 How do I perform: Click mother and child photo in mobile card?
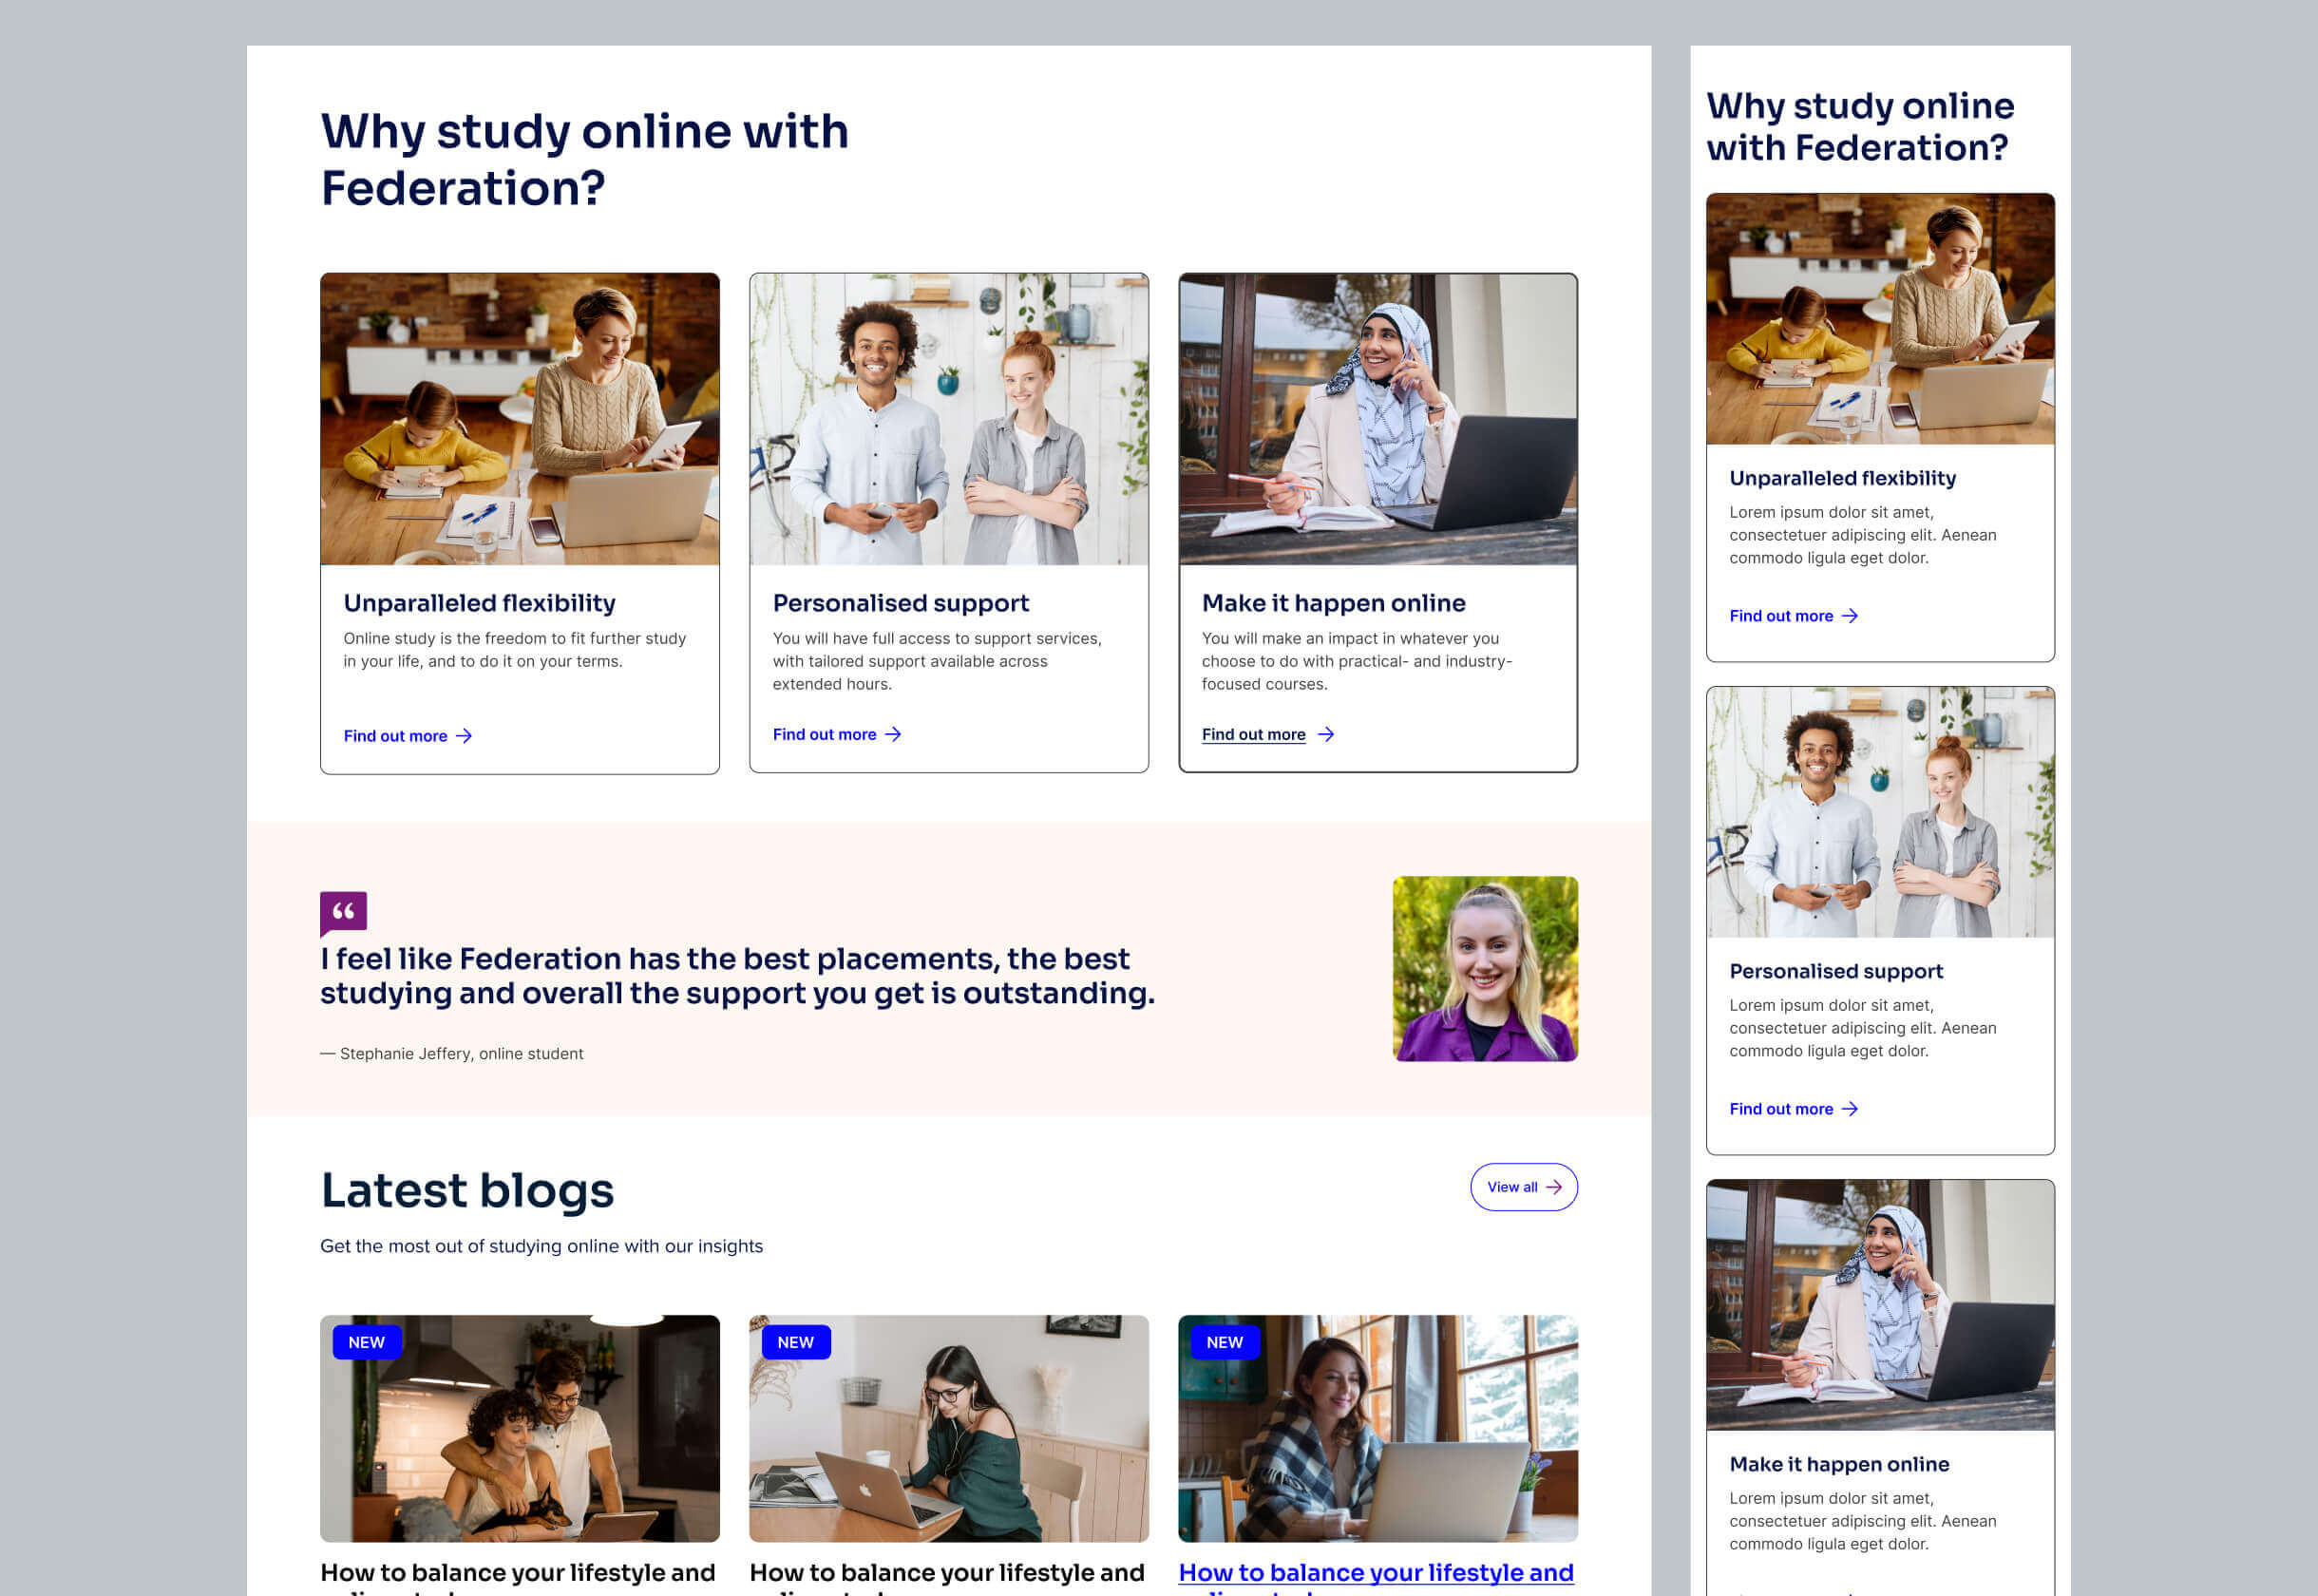pyautogui.click(x=1880, y=319)
